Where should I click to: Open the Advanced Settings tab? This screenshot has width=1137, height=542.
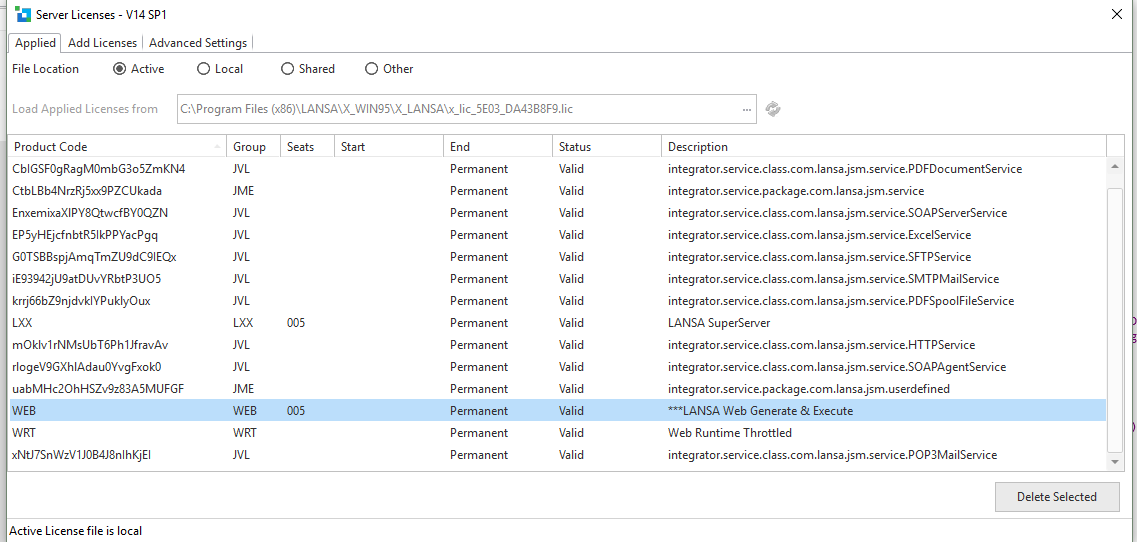pyautogui.click(x=198, y=43)
